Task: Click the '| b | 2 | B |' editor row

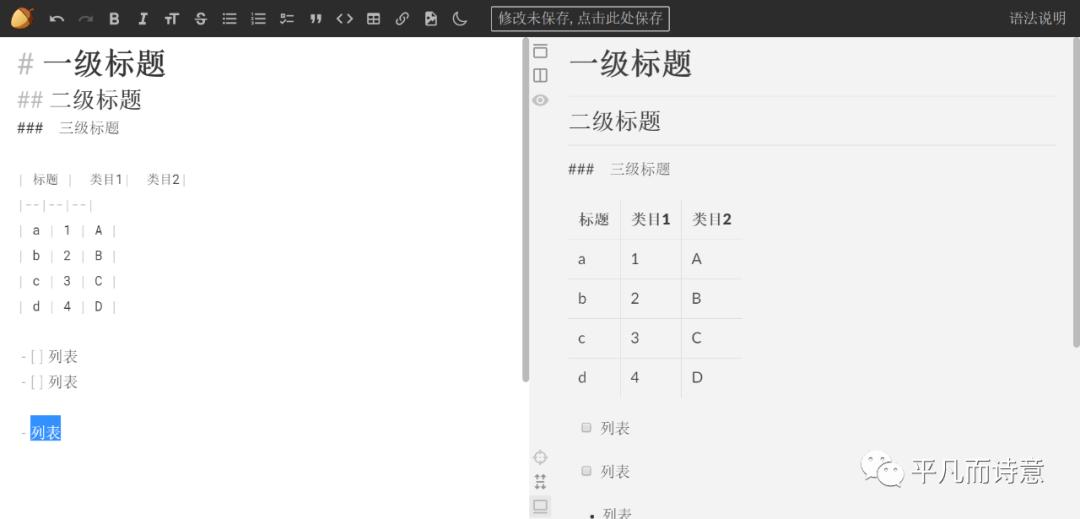Action: click(68, 256)
